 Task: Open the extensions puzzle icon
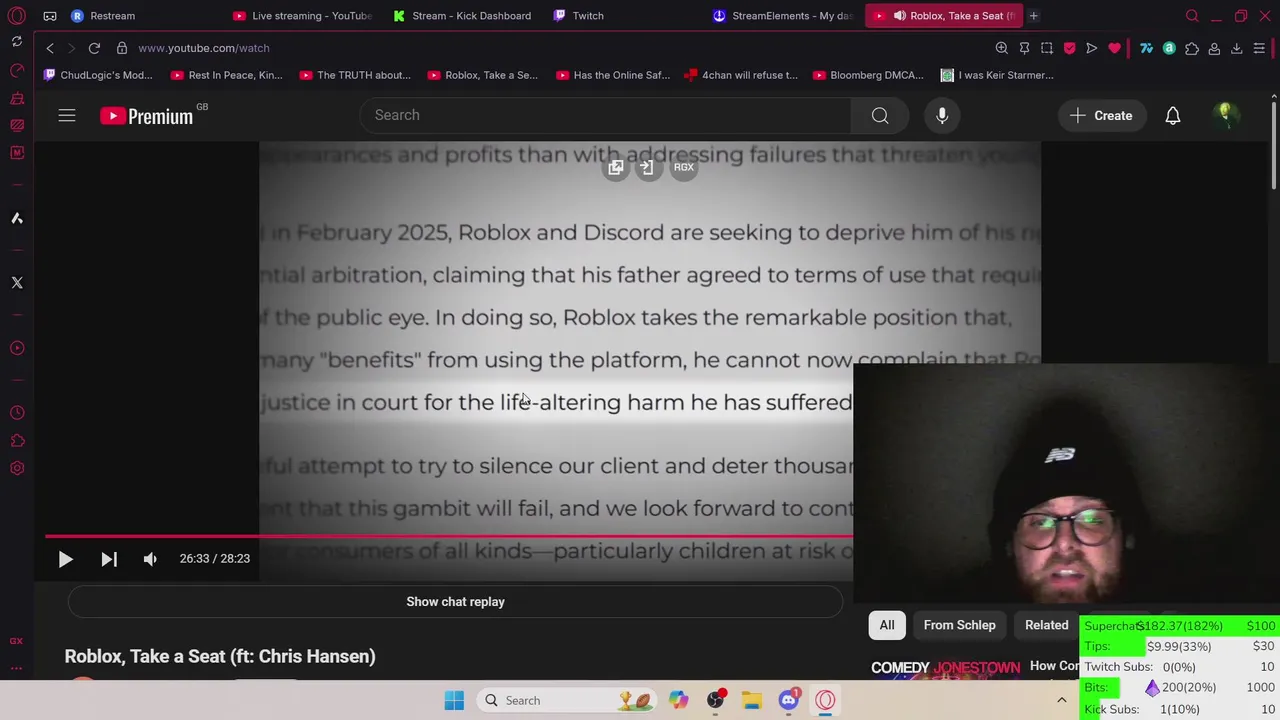[1192, 48]
